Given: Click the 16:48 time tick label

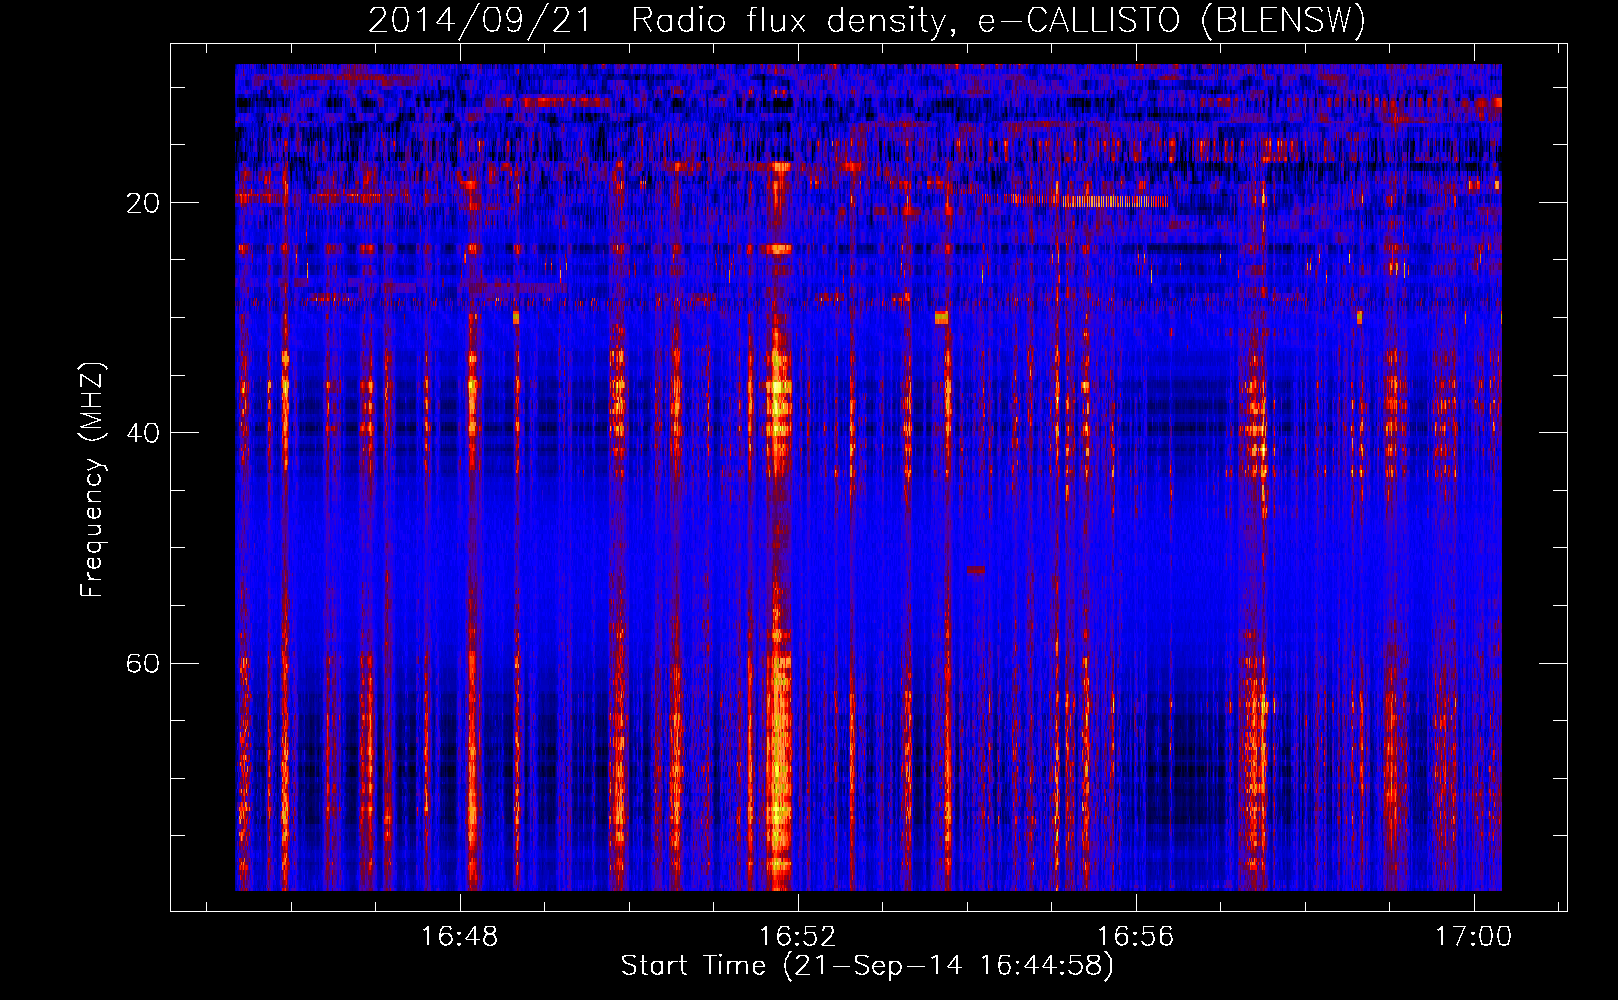Looking at the screenshot, I should coord(459,937).
